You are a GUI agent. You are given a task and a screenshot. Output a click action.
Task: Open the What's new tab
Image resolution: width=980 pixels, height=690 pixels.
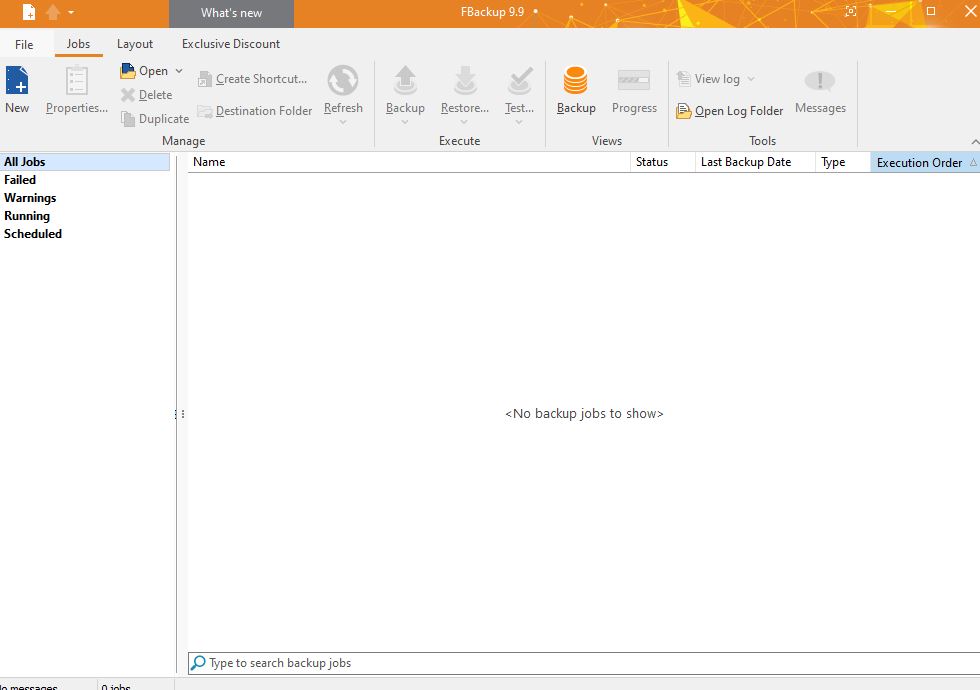click(x=231, y=13)
